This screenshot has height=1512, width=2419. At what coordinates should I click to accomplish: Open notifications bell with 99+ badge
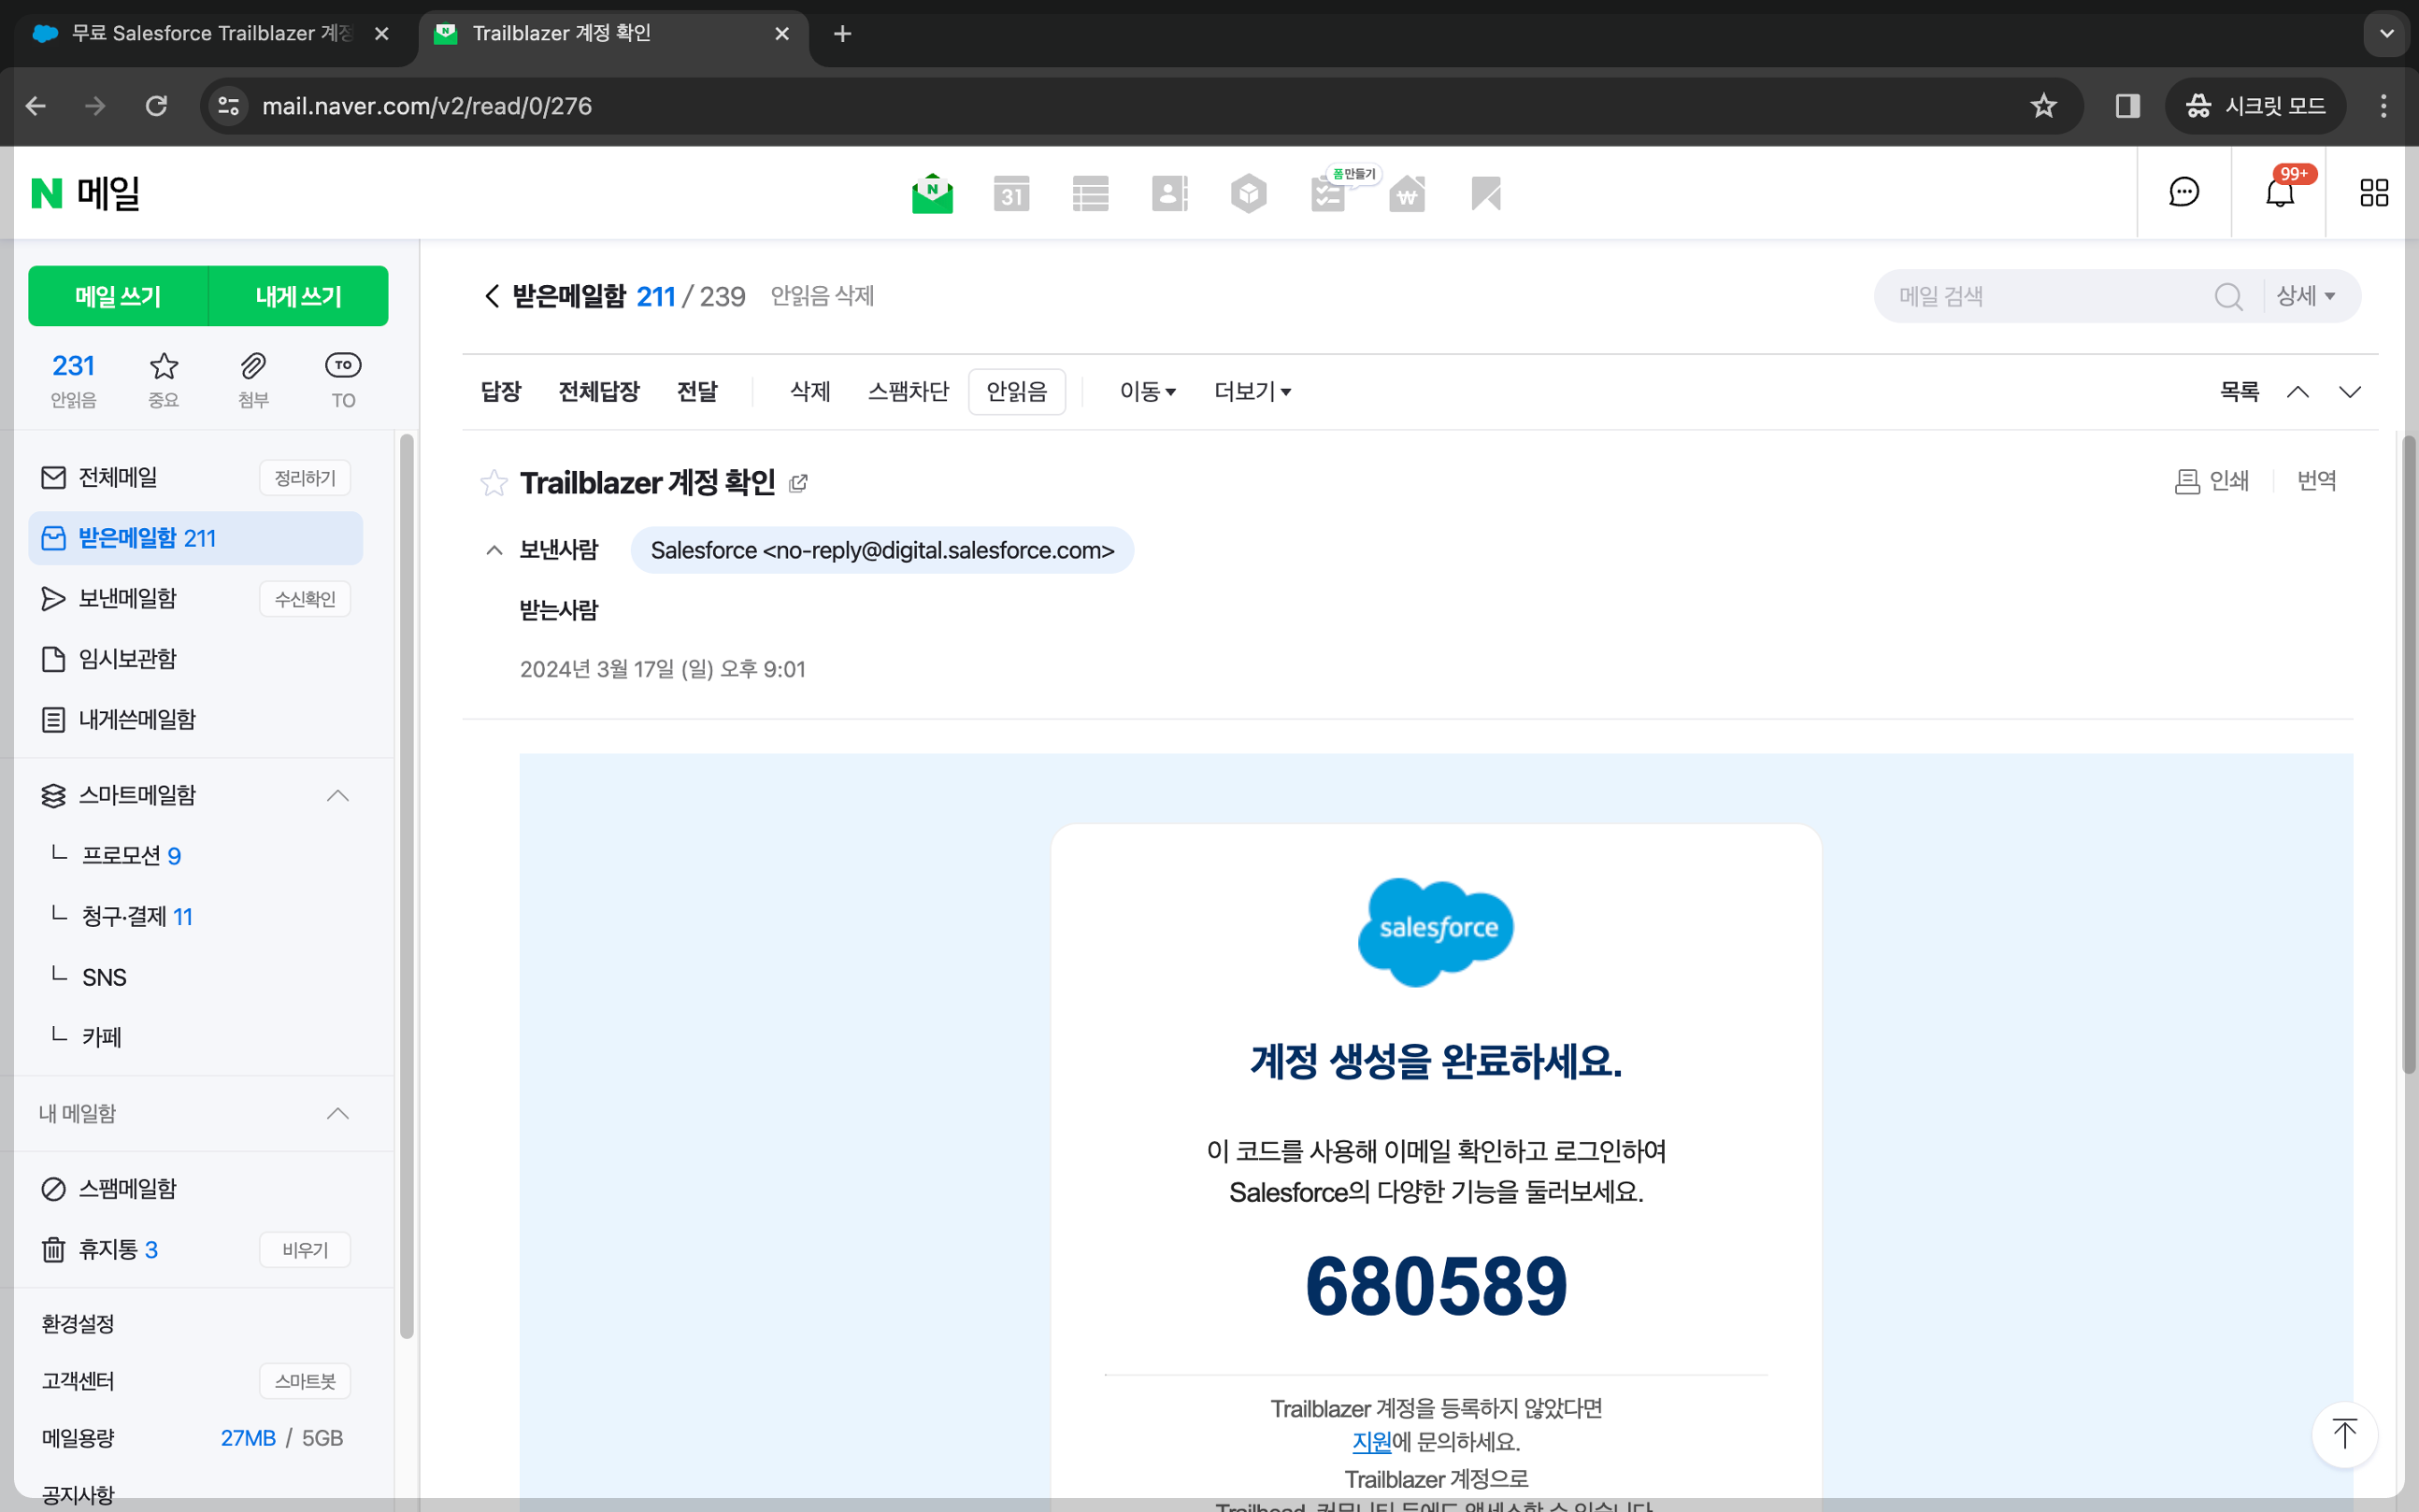[2280, 191]
